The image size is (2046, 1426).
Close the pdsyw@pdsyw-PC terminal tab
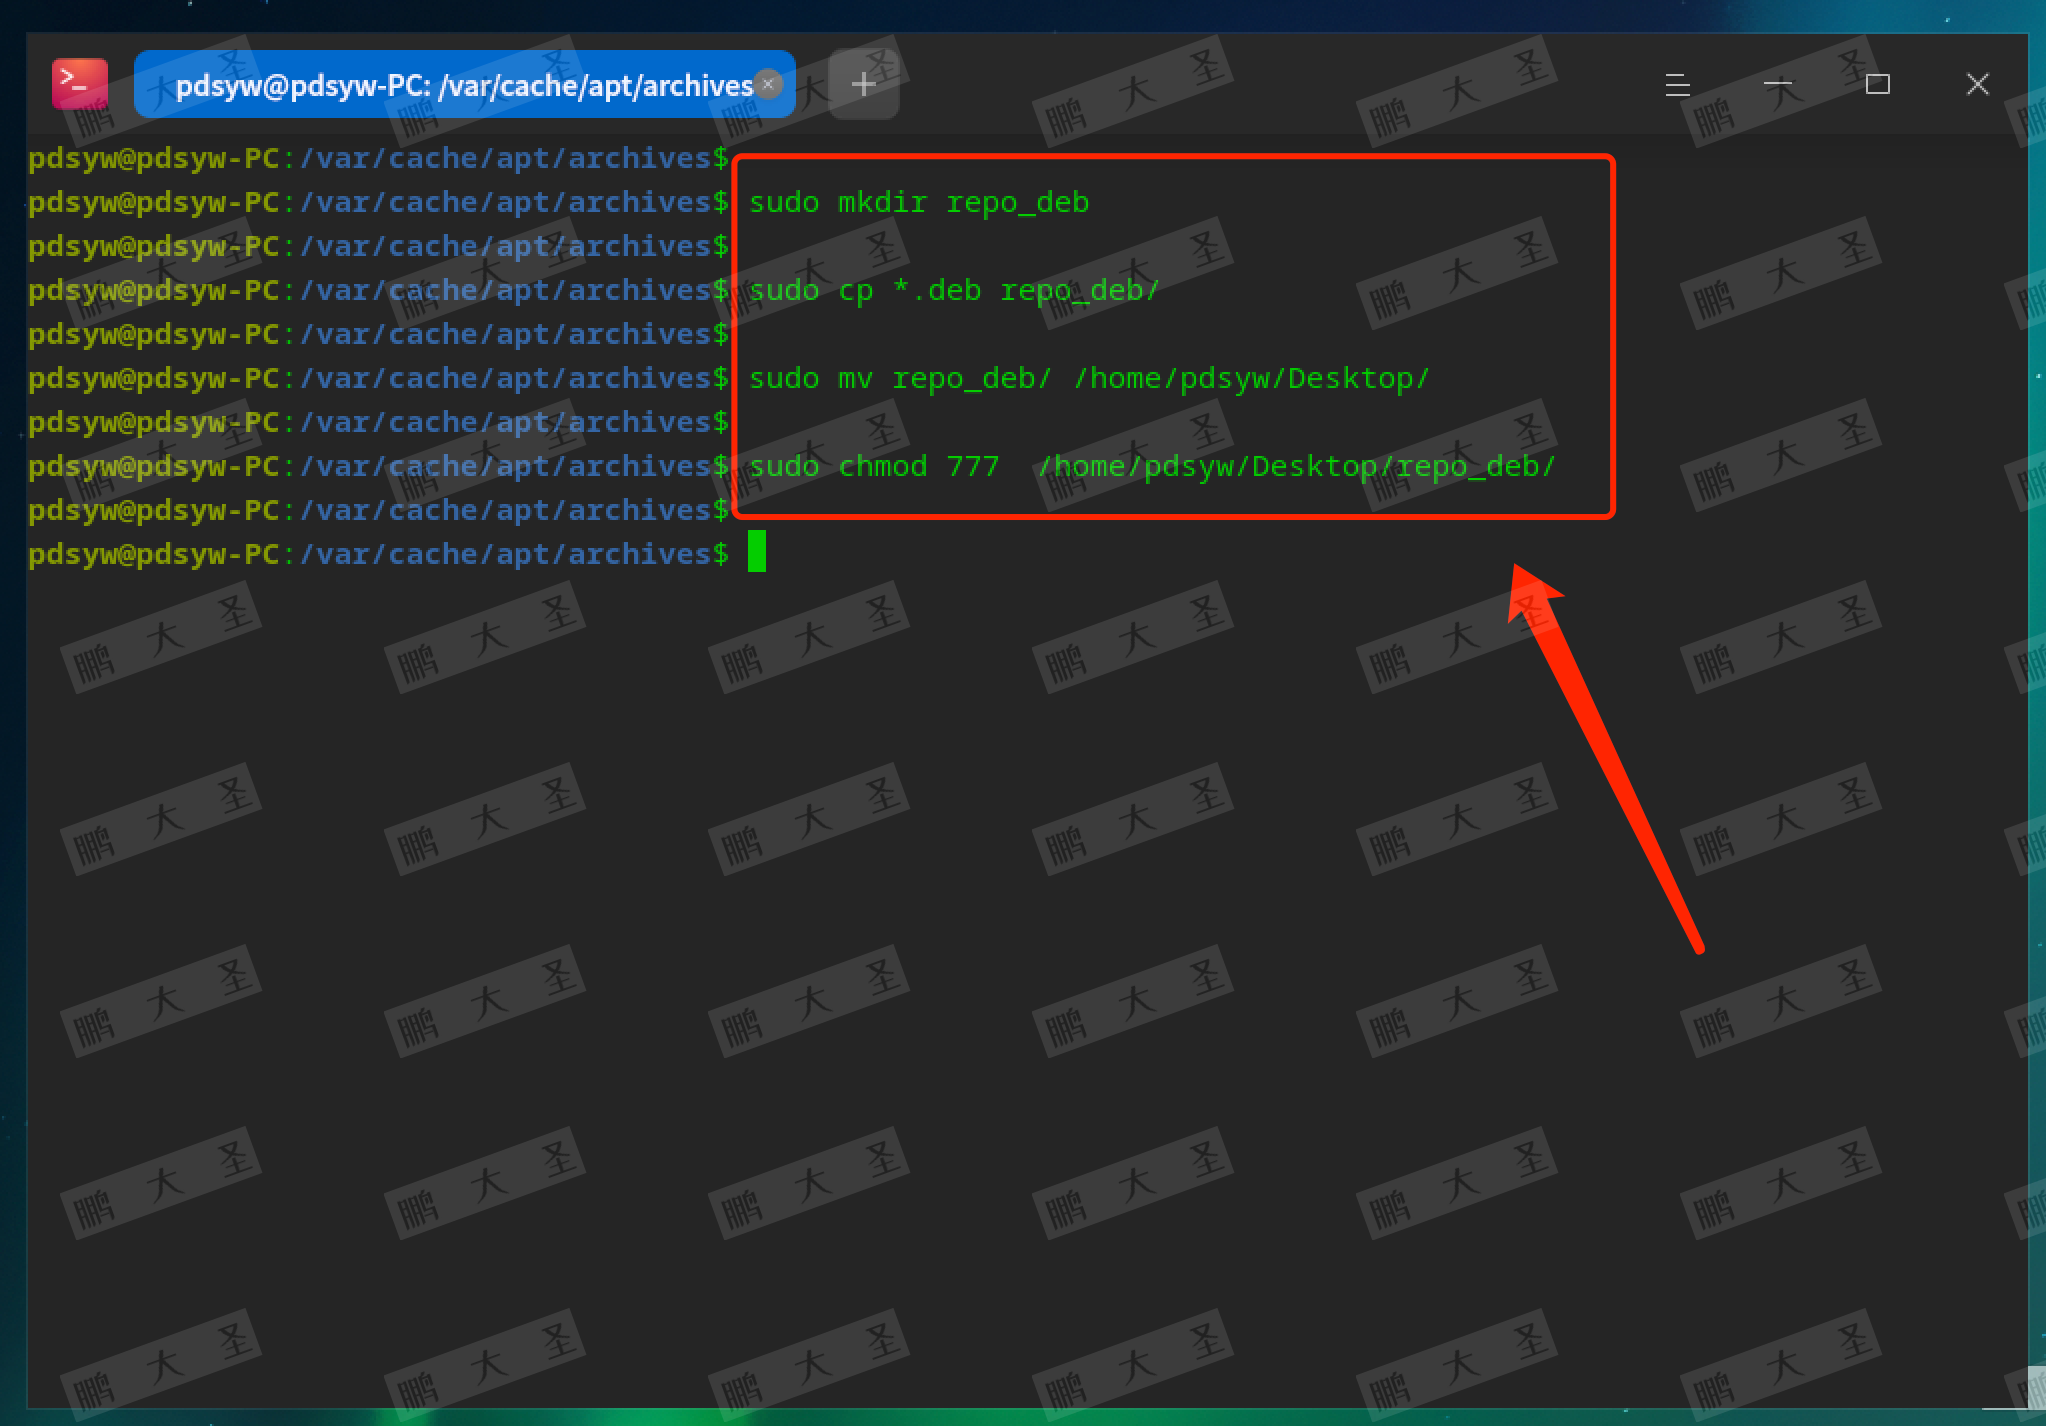(768, 84)
